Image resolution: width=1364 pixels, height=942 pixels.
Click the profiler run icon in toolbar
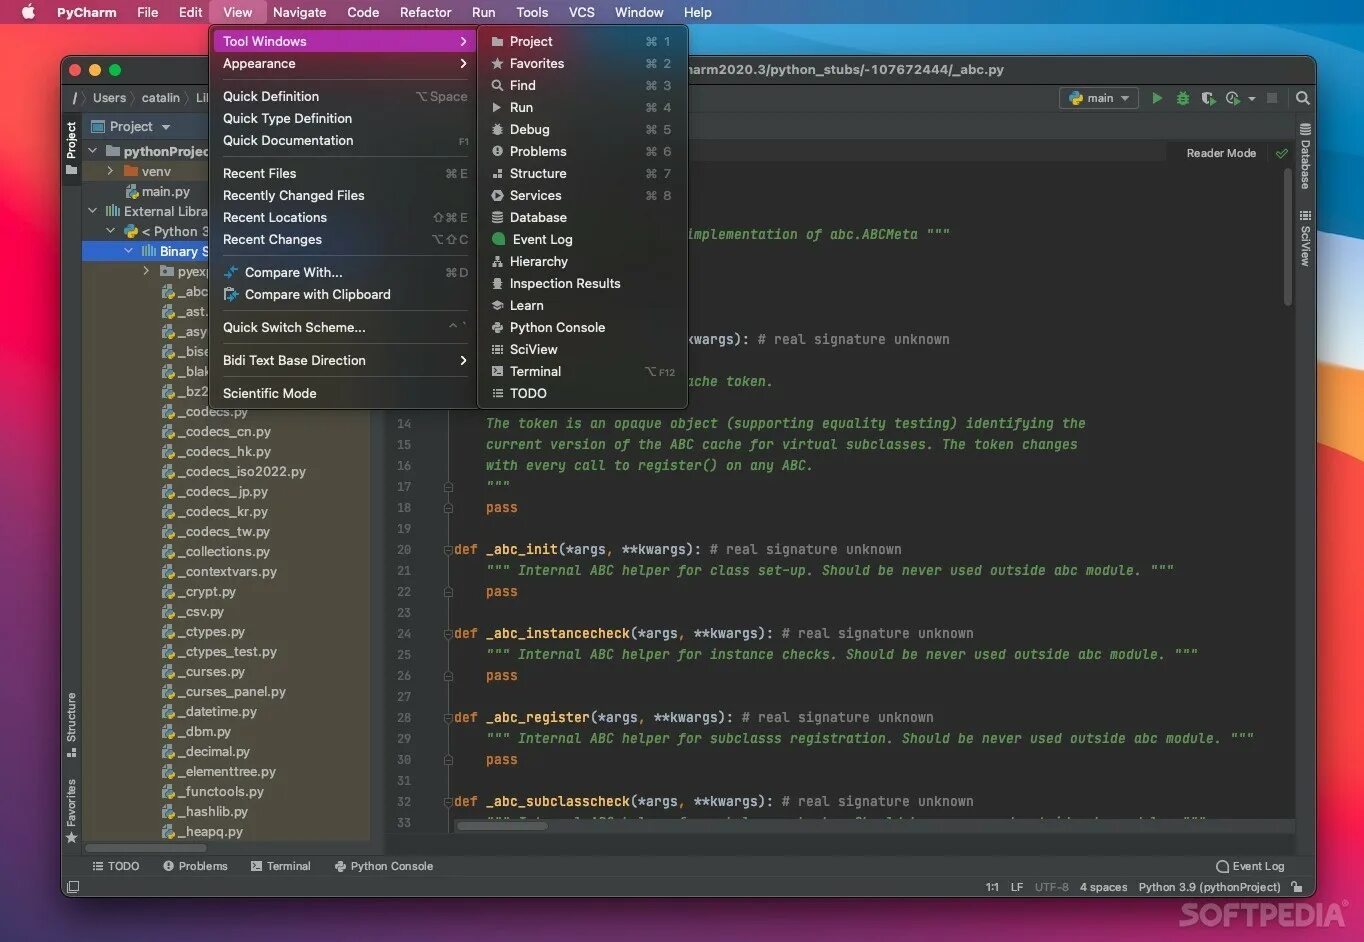(1232, 98)
